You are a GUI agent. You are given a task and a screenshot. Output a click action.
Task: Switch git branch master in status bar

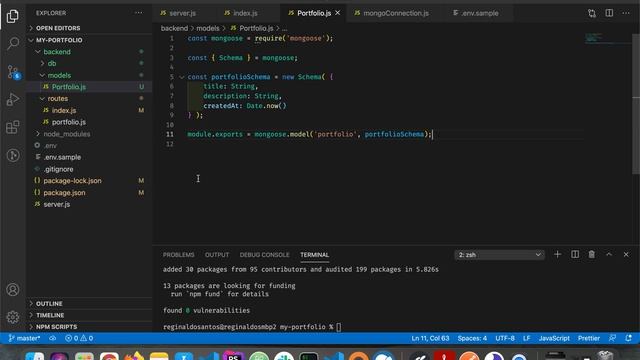coord(24,338)
